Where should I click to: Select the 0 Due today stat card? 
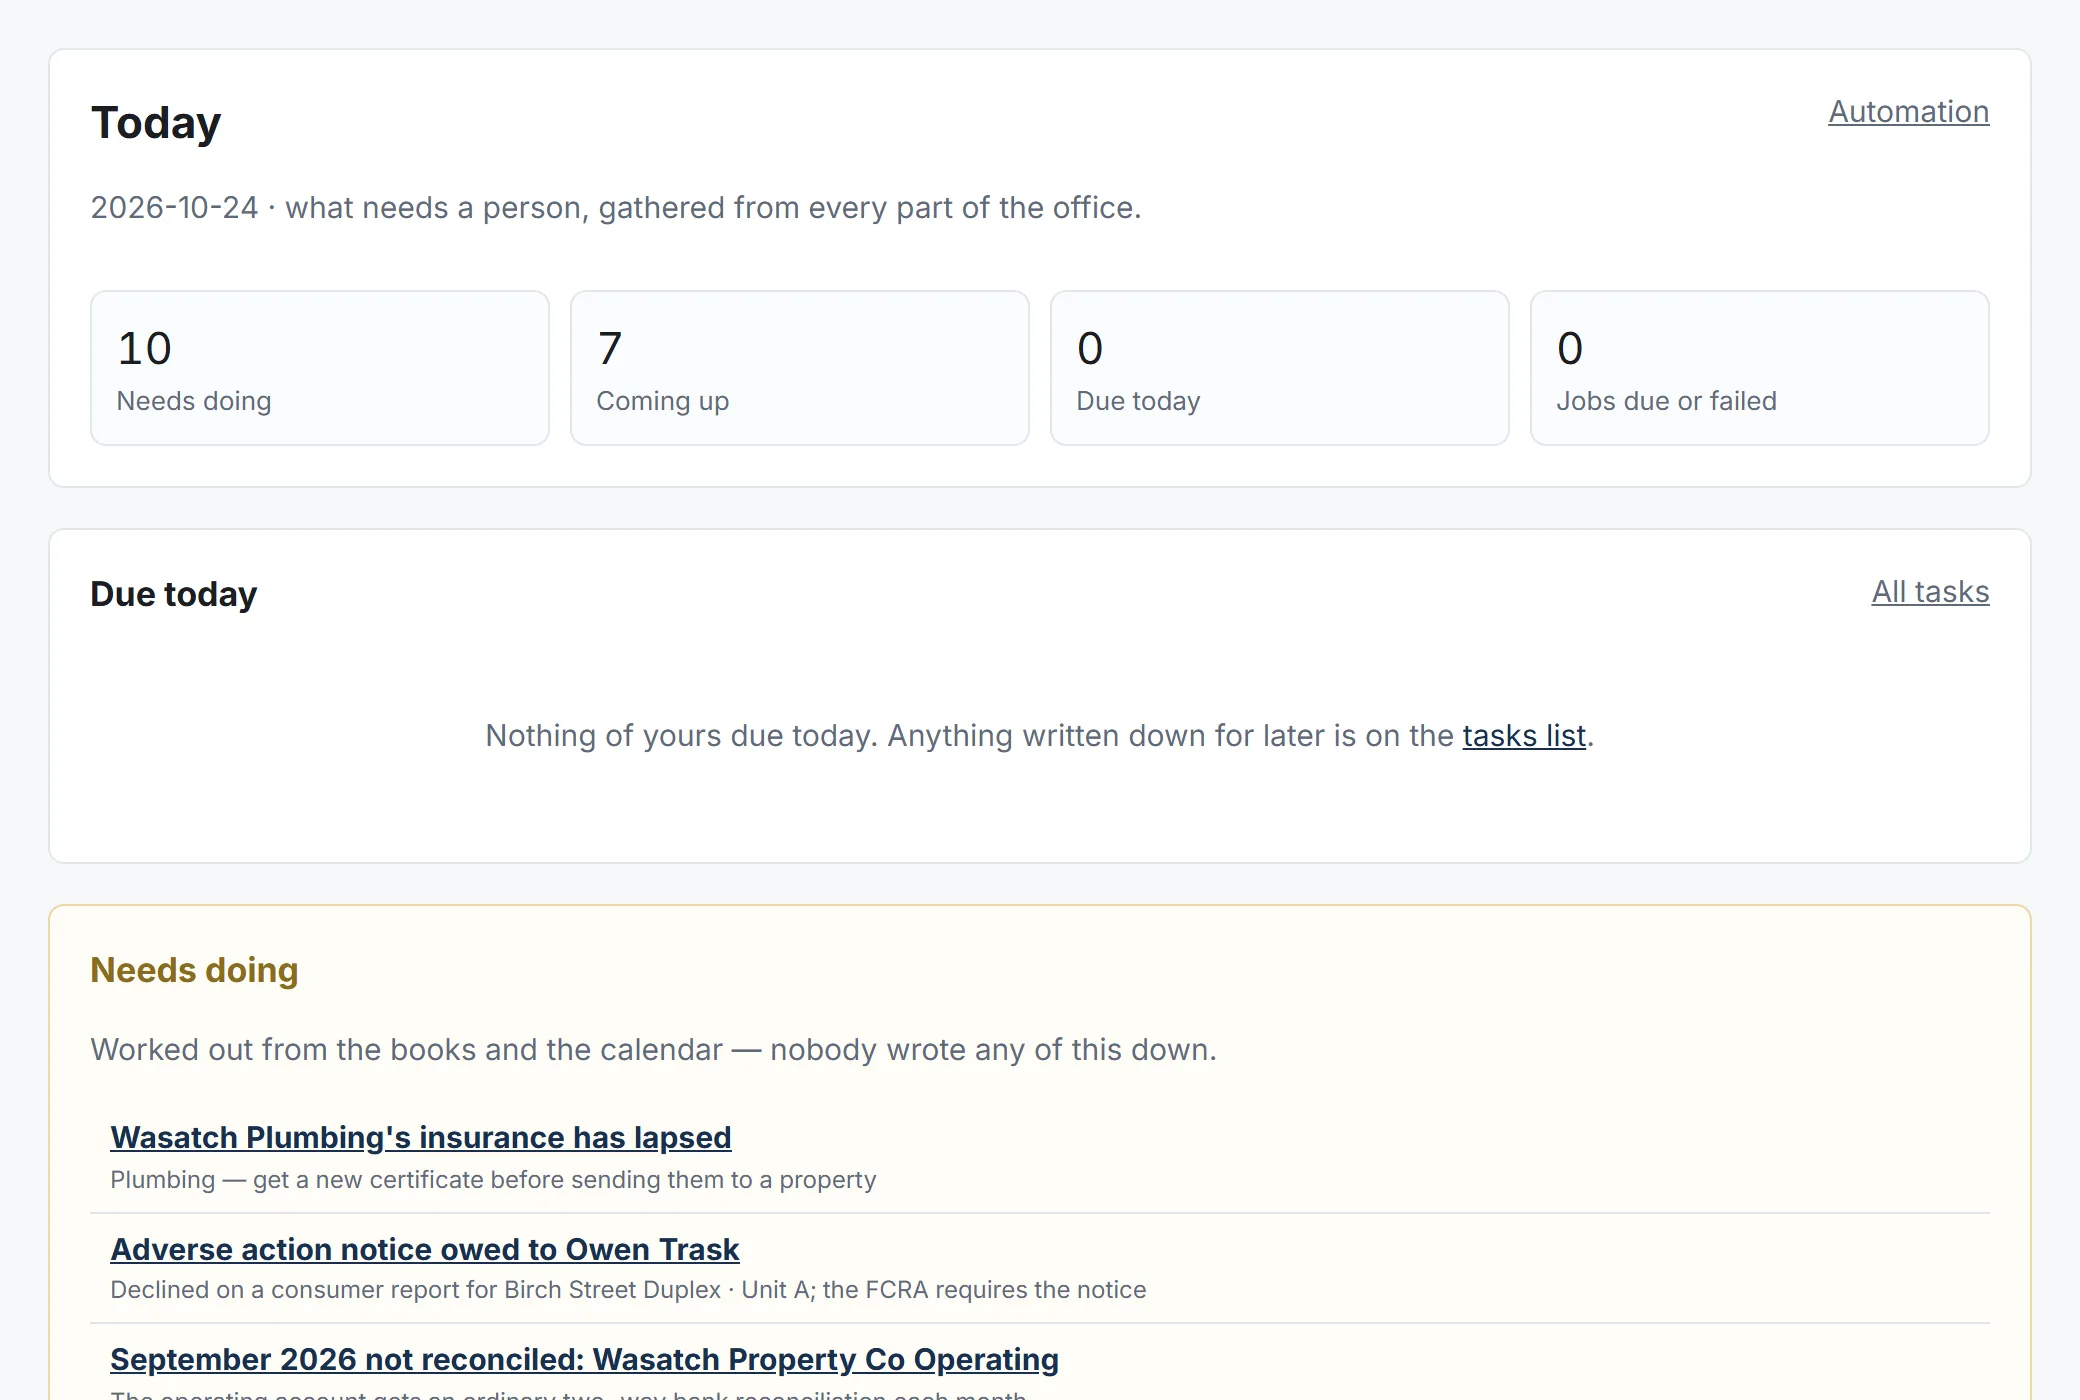pos(1280,368)
